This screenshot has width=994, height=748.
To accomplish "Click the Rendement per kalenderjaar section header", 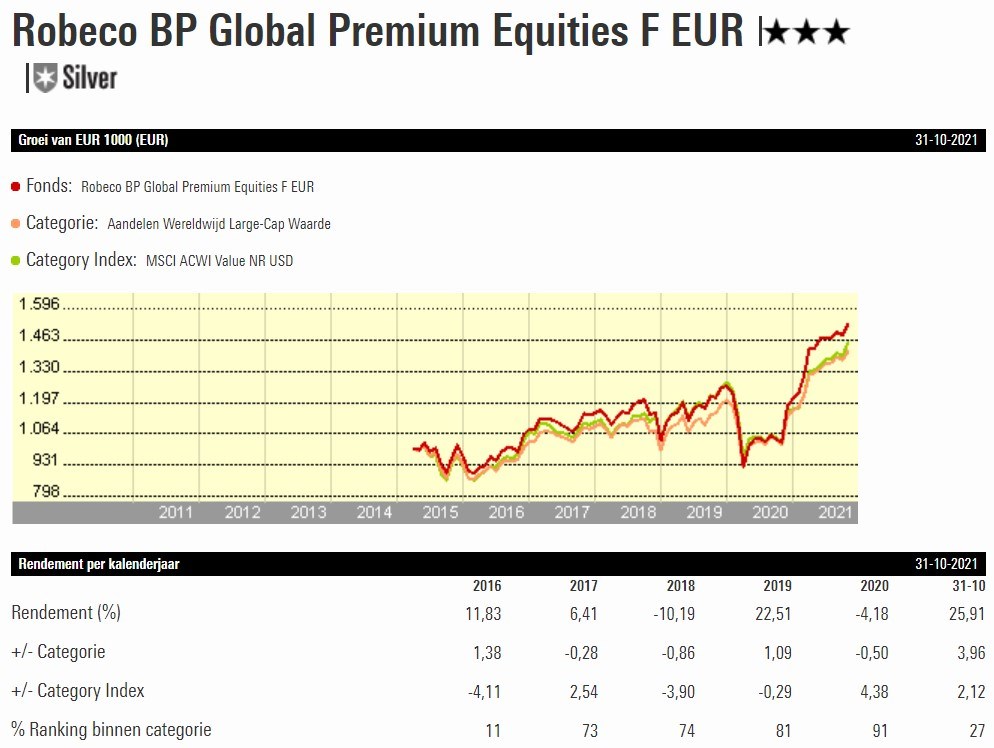I will click(x=99, y=564).
